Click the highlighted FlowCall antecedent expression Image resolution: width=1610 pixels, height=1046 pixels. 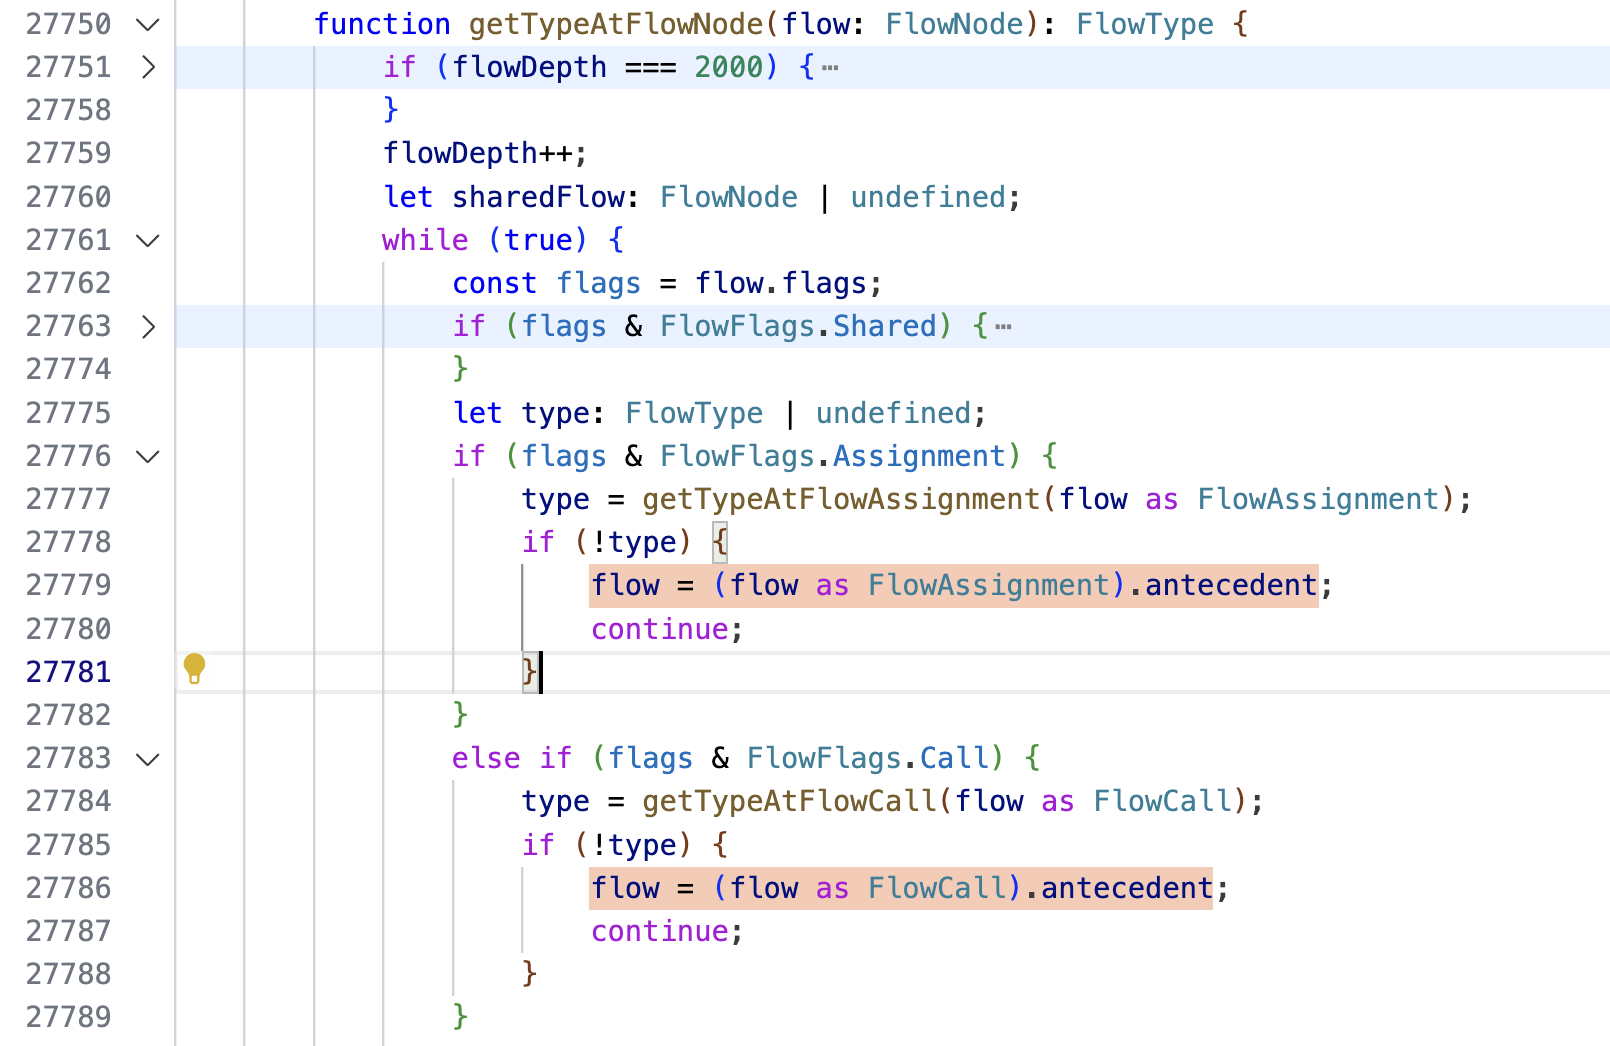tap(901, 888)
